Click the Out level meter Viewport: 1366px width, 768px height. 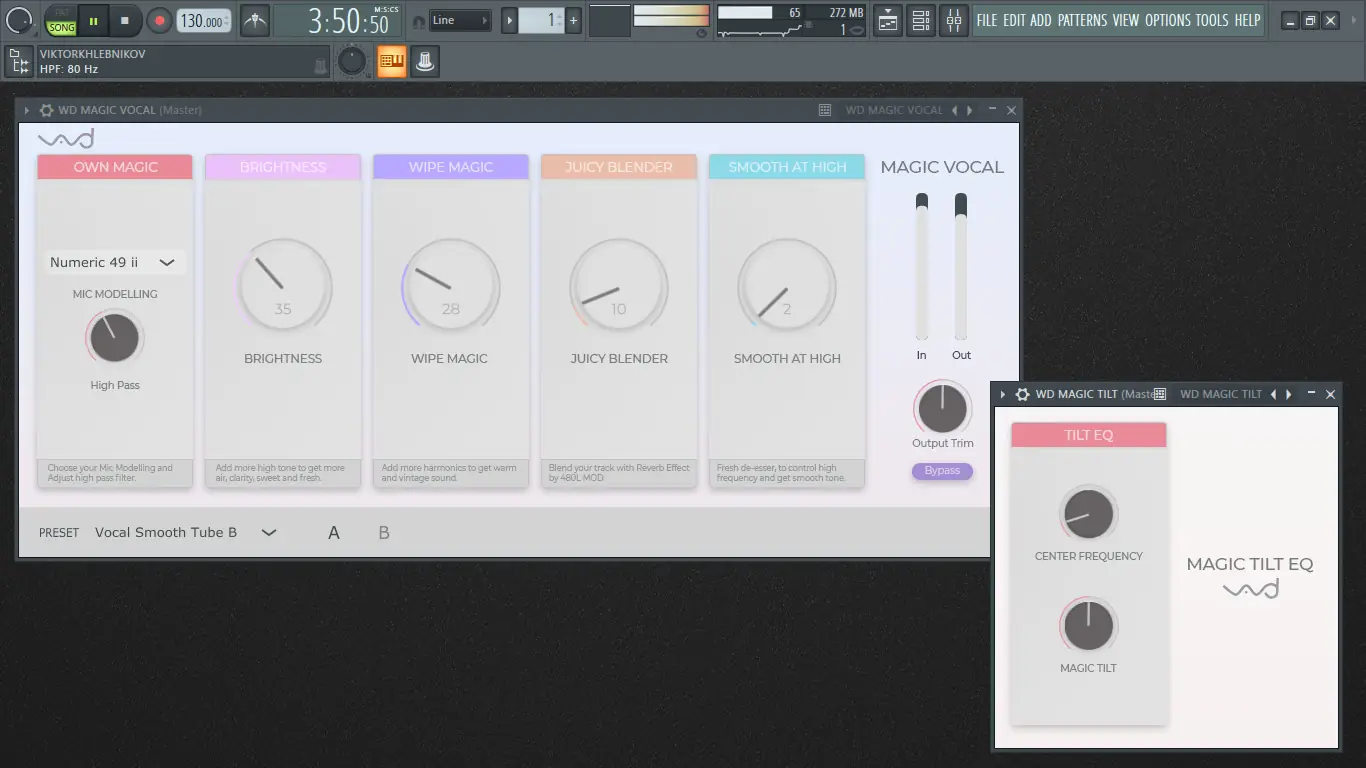pos(961,267)
